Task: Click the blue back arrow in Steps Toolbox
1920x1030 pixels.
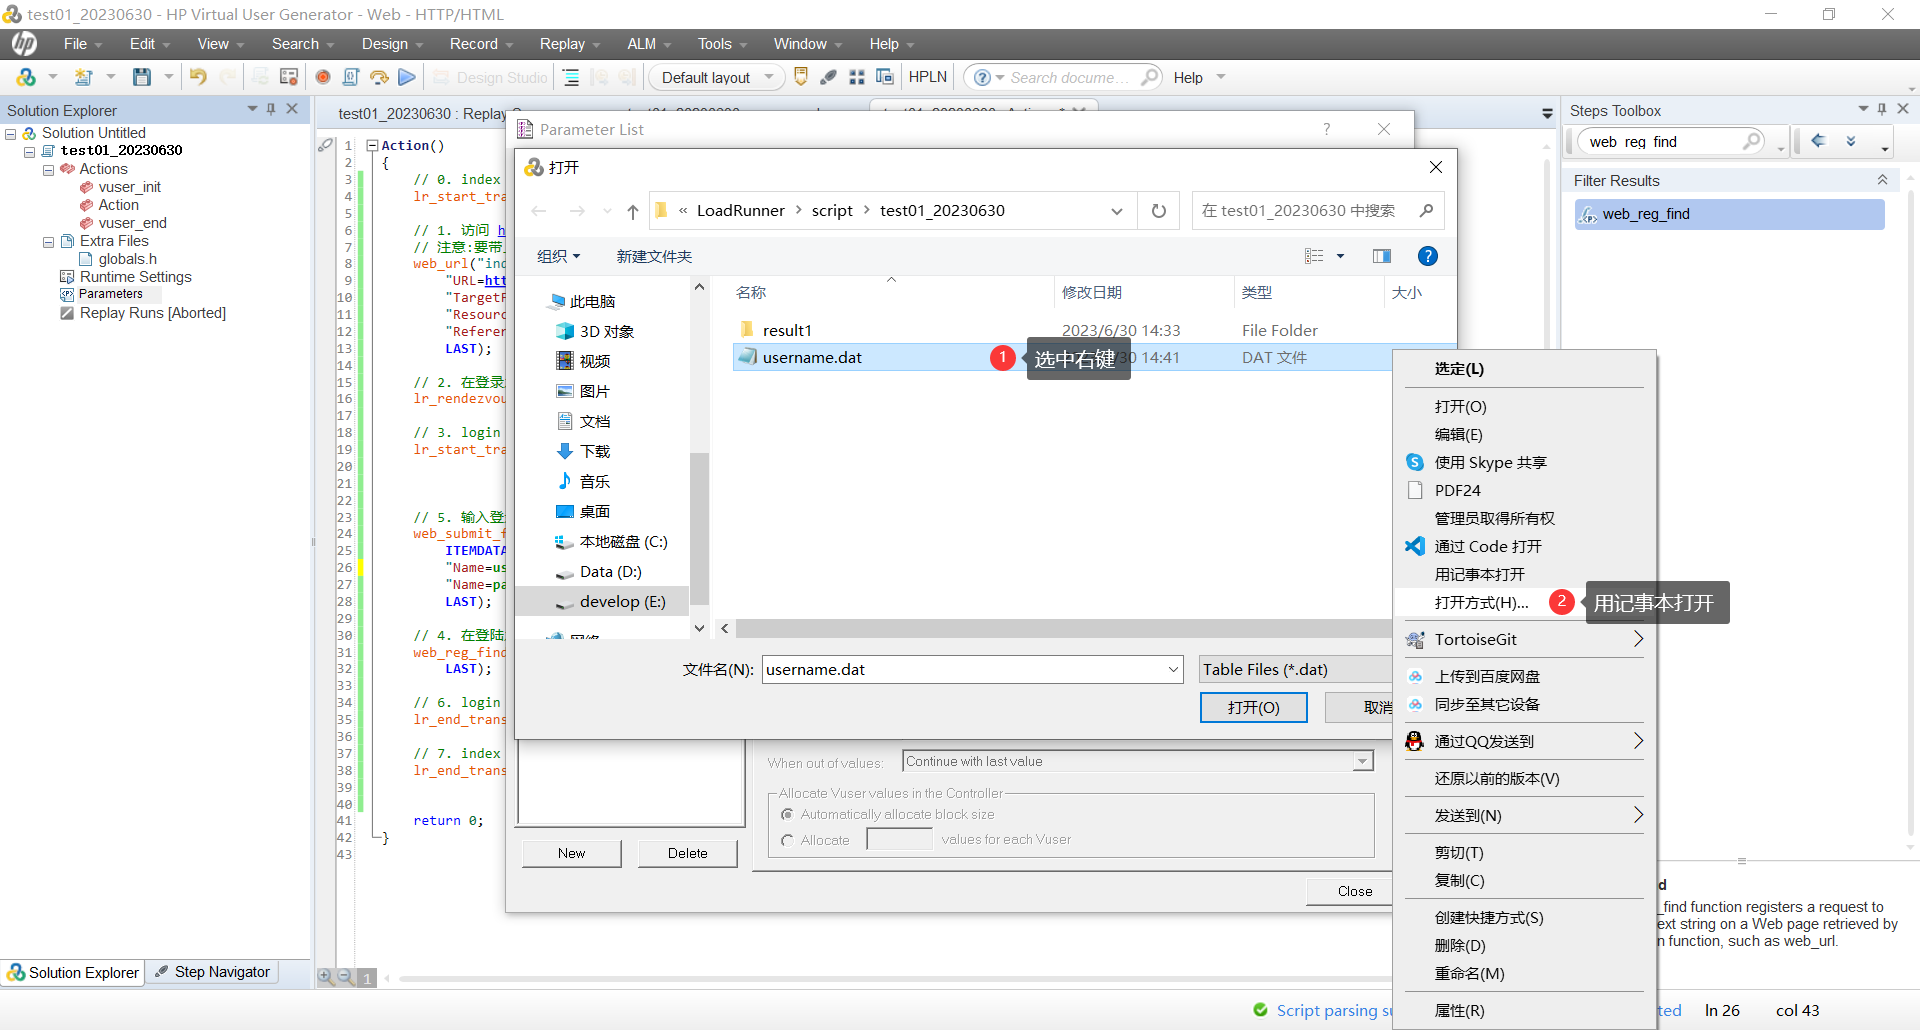Action: pyautogui.click(x=1819, y=141)
